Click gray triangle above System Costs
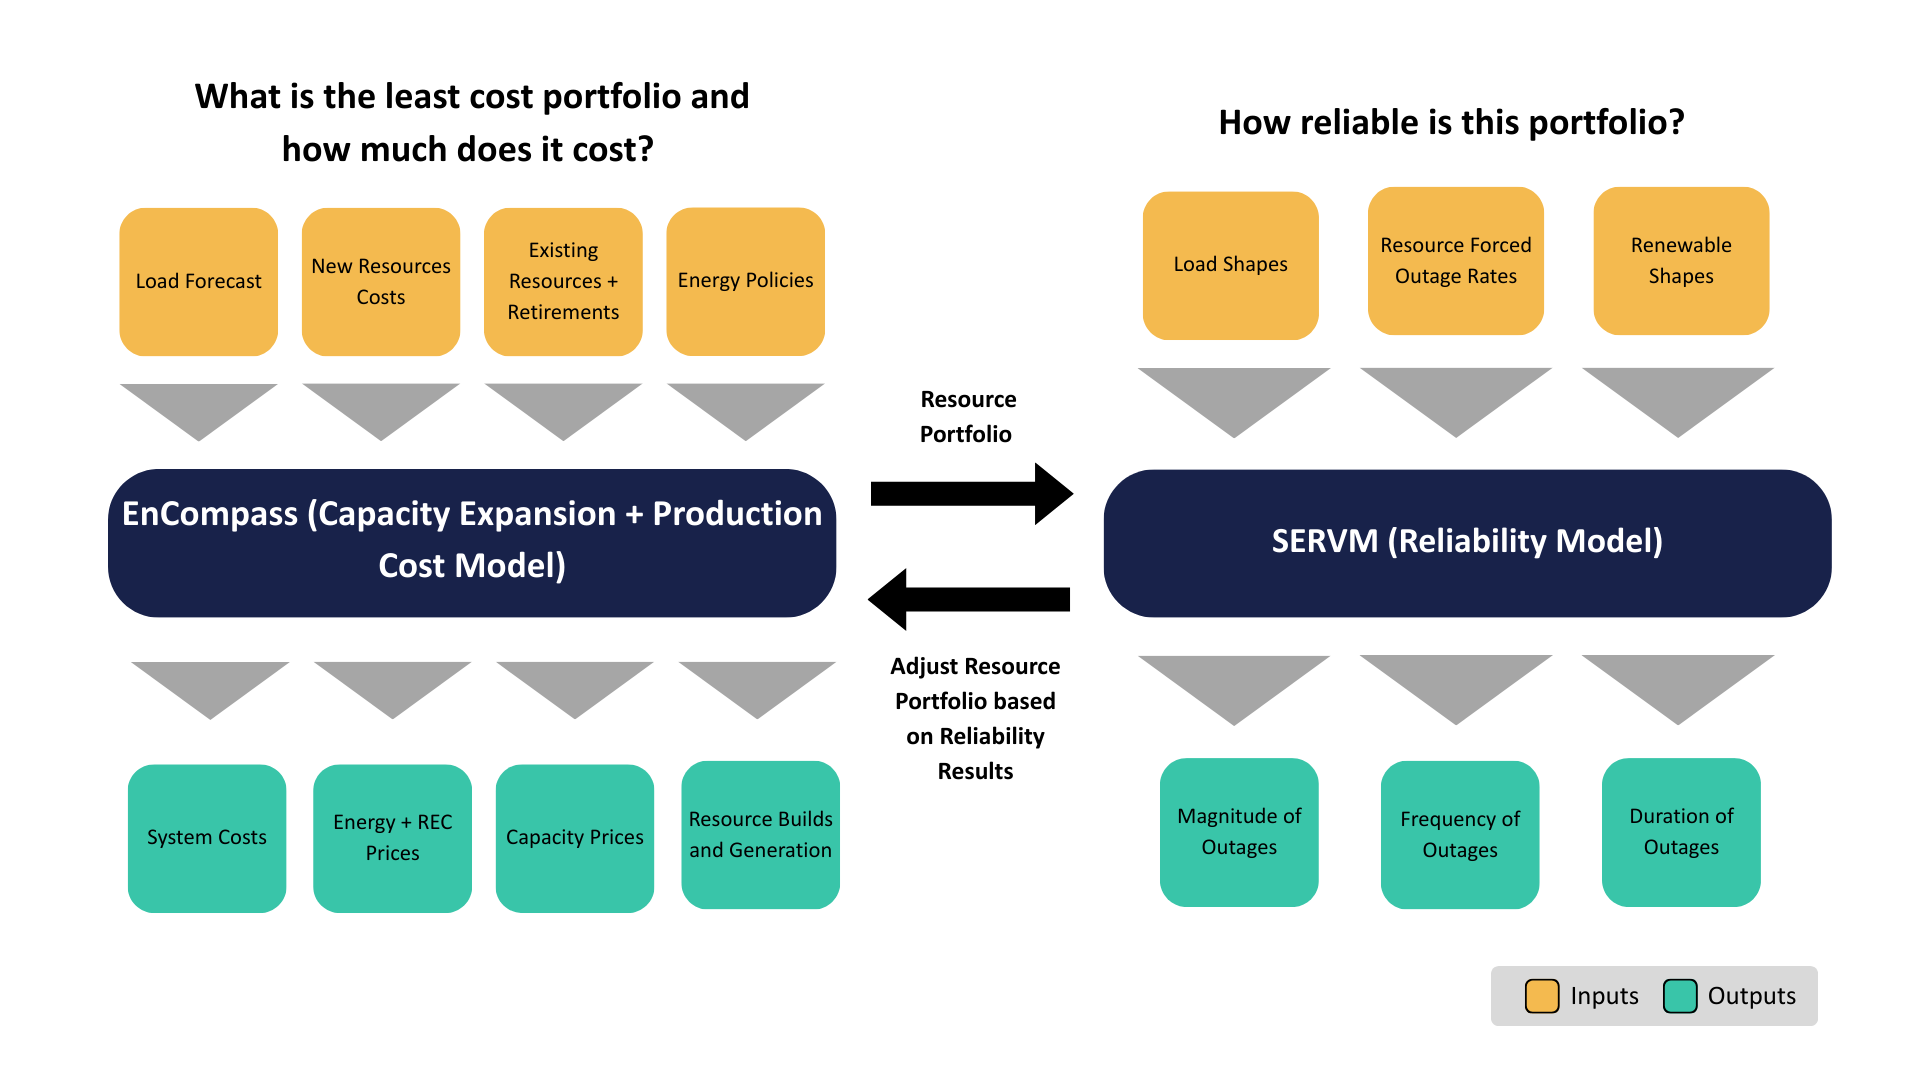1920x1080 pixels. (210, 685)
